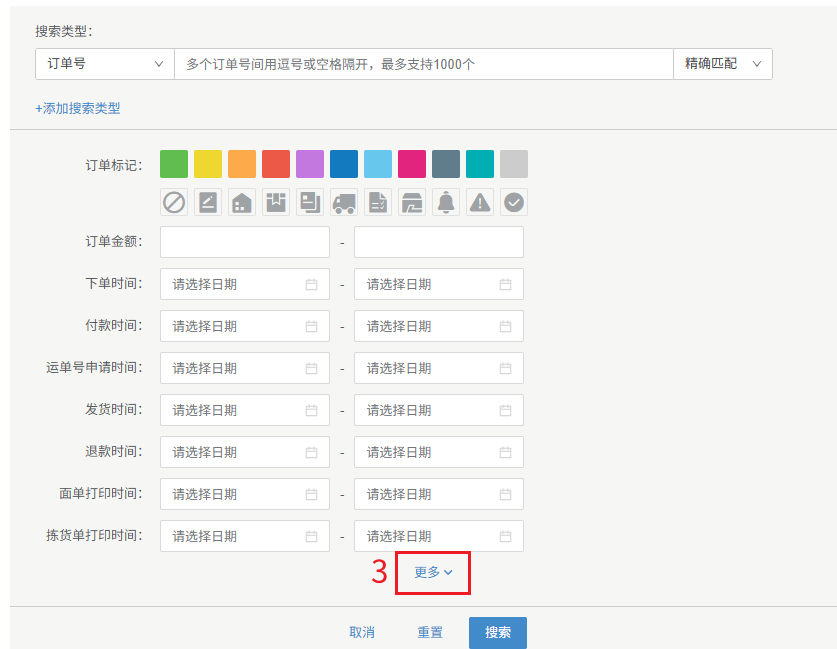This screenshot has height=649, width=837.
Task: Click the delivery truck order mark icon
Action: [x=344, y=202]
